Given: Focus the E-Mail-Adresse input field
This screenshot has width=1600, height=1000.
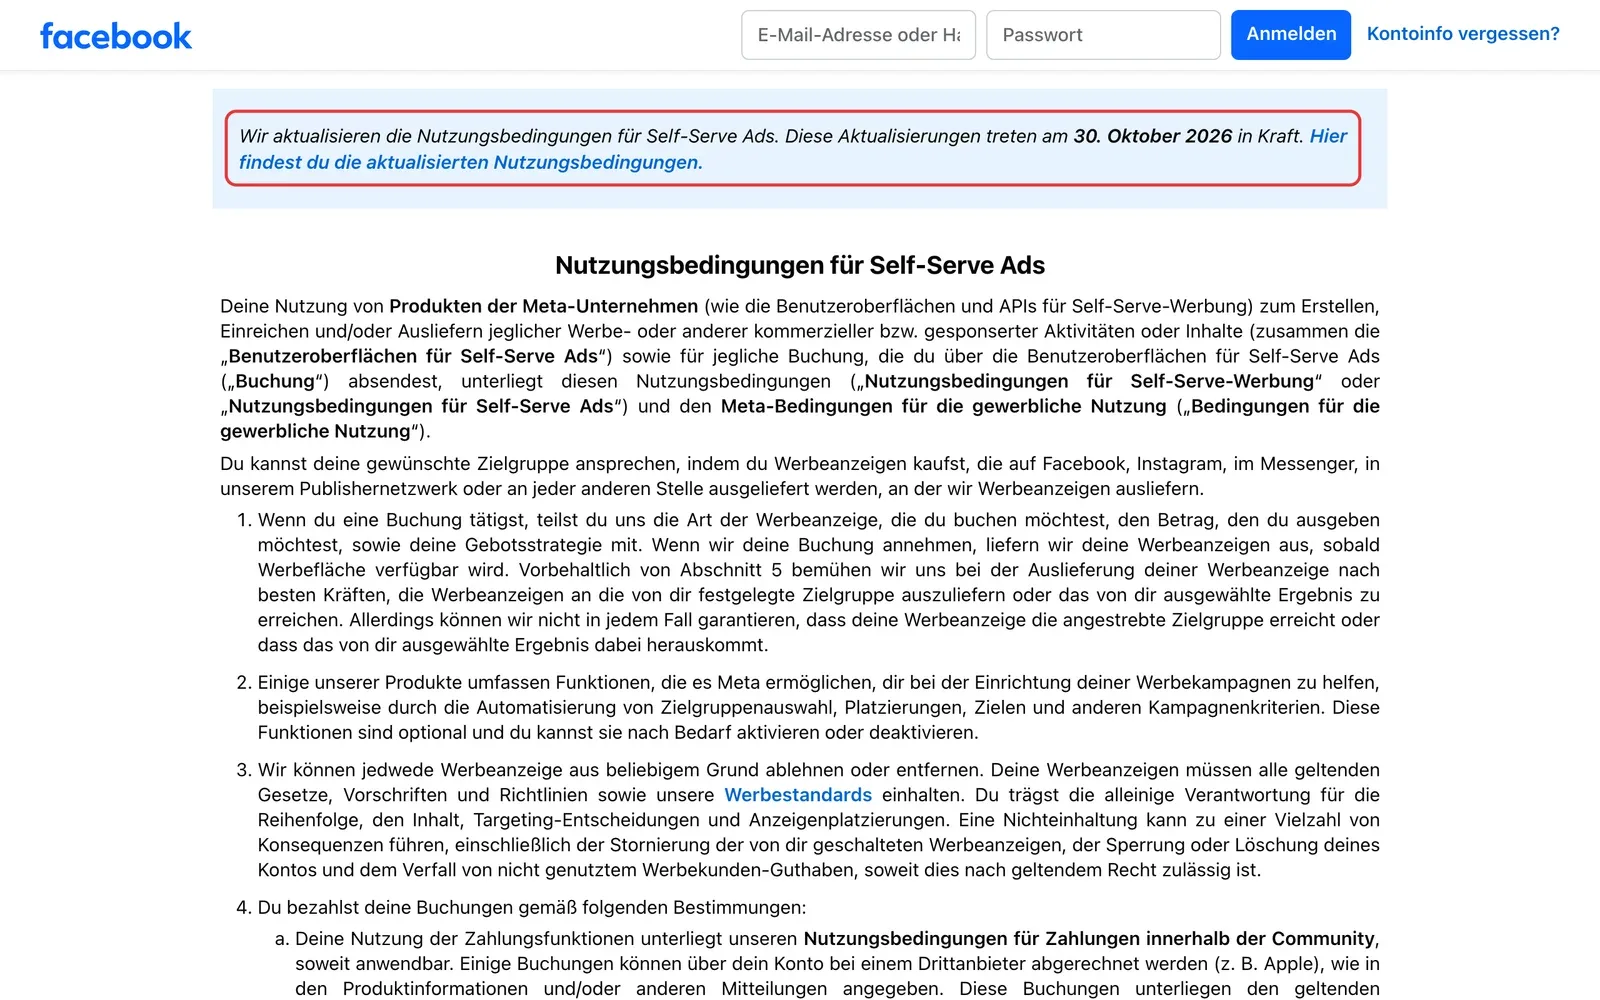Looking at the screenshot, I should click(858, 35).
